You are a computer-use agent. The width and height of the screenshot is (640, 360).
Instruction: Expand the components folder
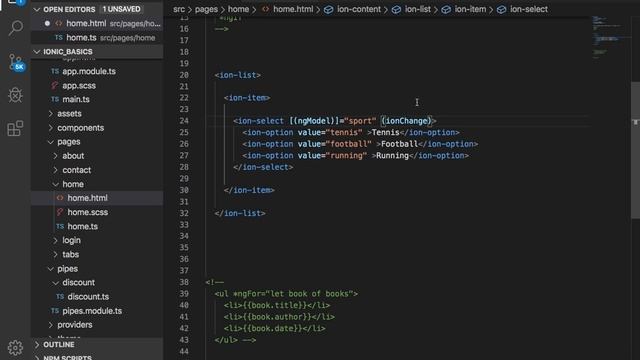(51, 128)
